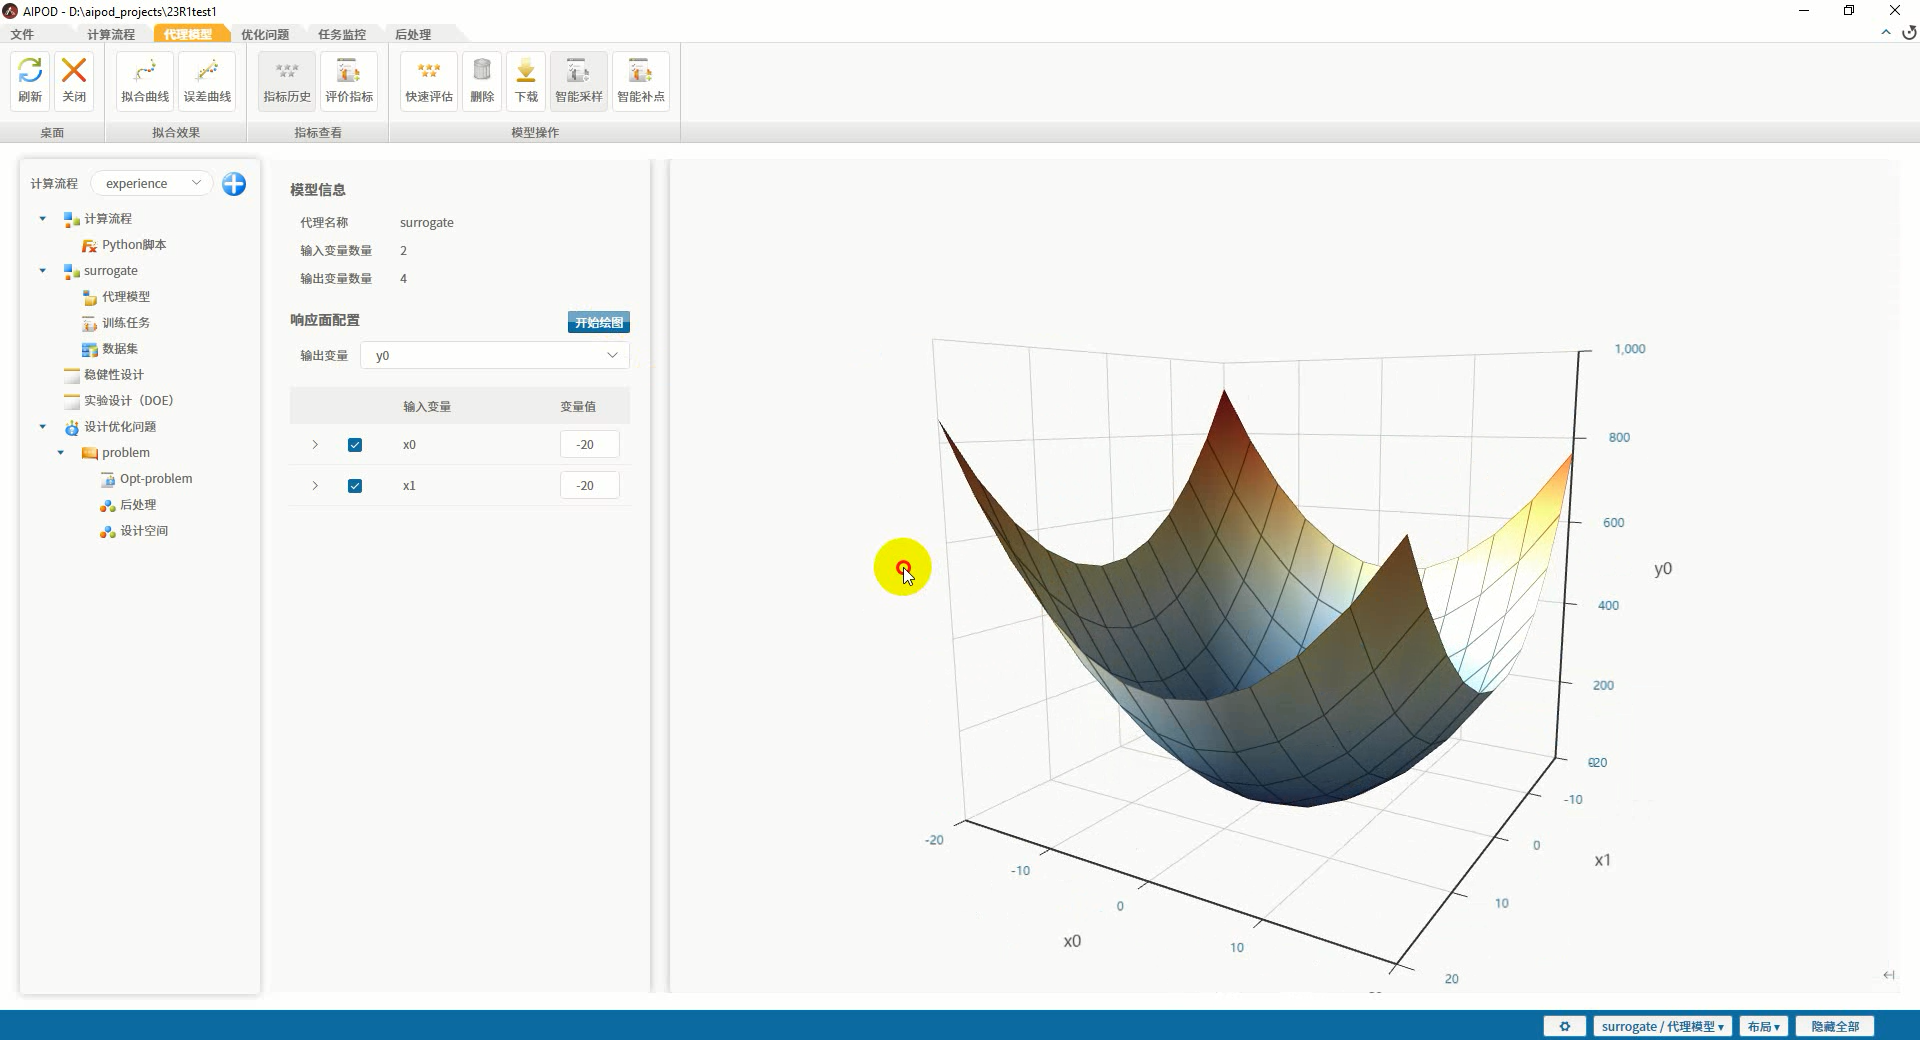Start 智能补点 smart point-filling
The height and width of the screenshot is (1040, 1920).
coord(641,80)
